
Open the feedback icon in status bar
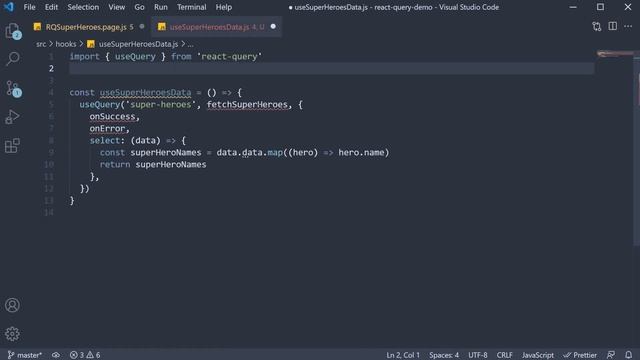(x=611, y=355)
